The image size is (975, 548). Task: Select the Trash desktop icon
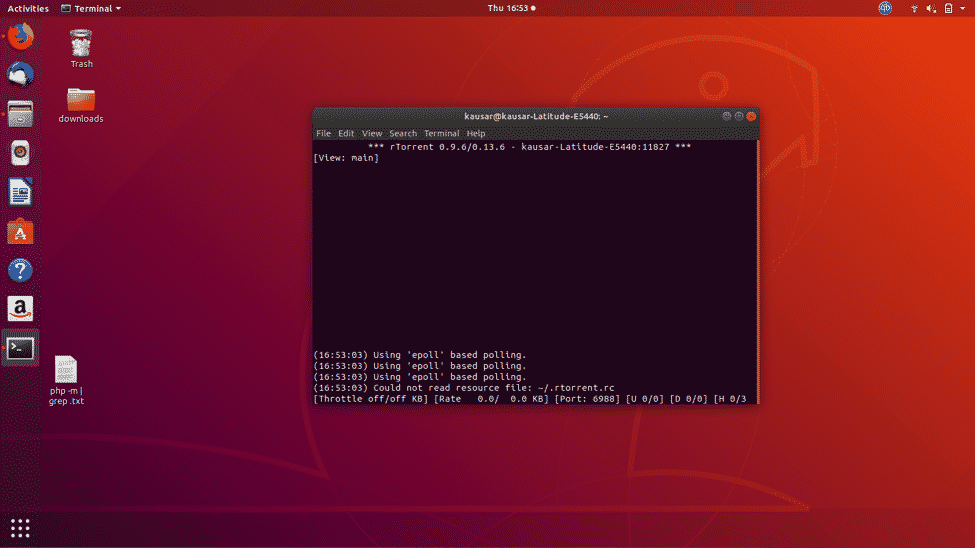tap(81, 49)
